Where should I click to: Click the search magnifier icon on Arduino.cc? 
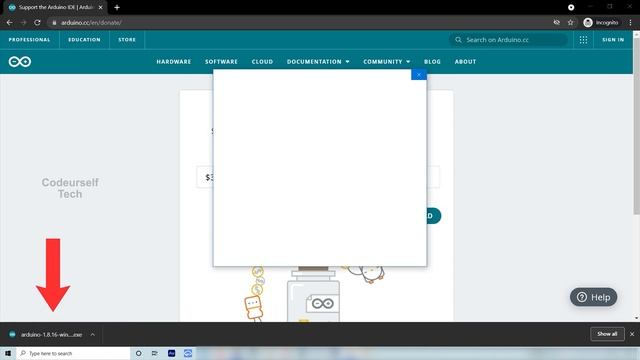click(458, 40)
